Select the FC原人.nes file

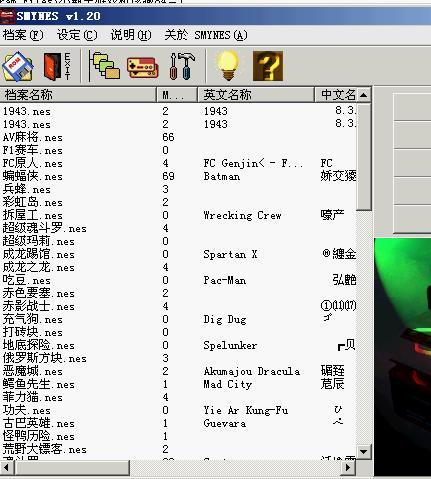click(x=33, y=163)
